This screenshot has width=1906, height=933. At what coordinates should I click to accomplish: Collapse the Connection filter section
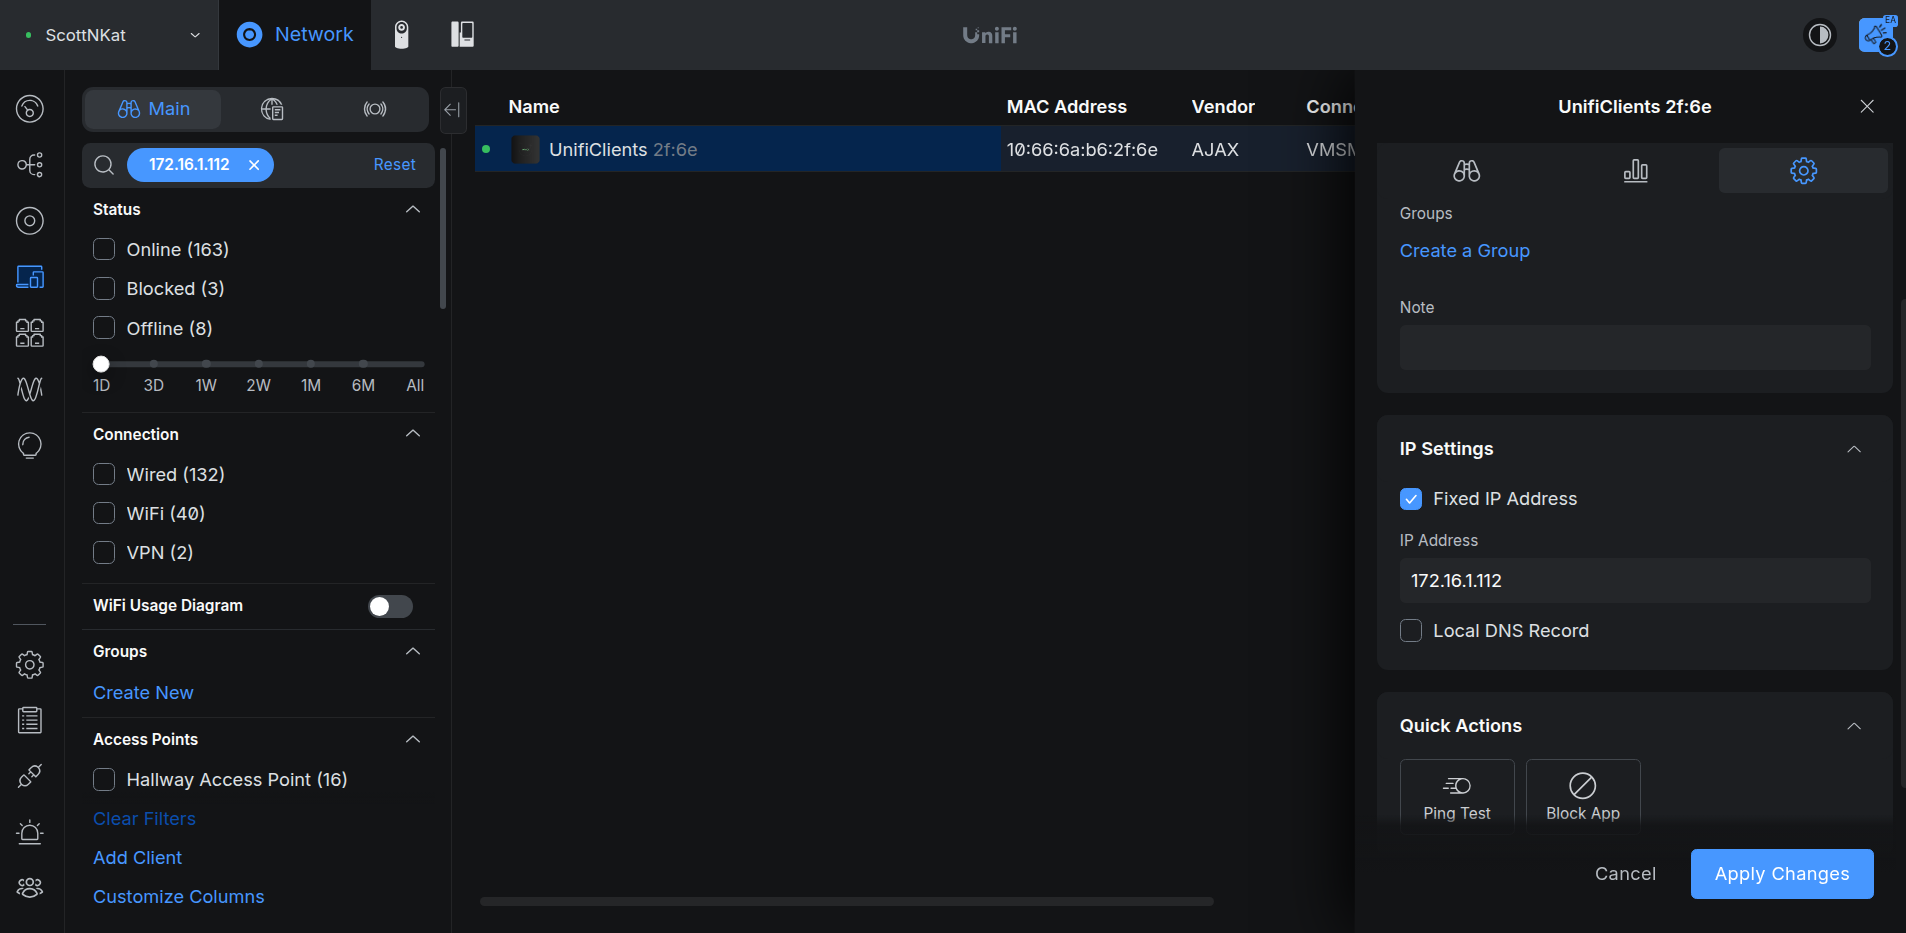click(412, 434)
